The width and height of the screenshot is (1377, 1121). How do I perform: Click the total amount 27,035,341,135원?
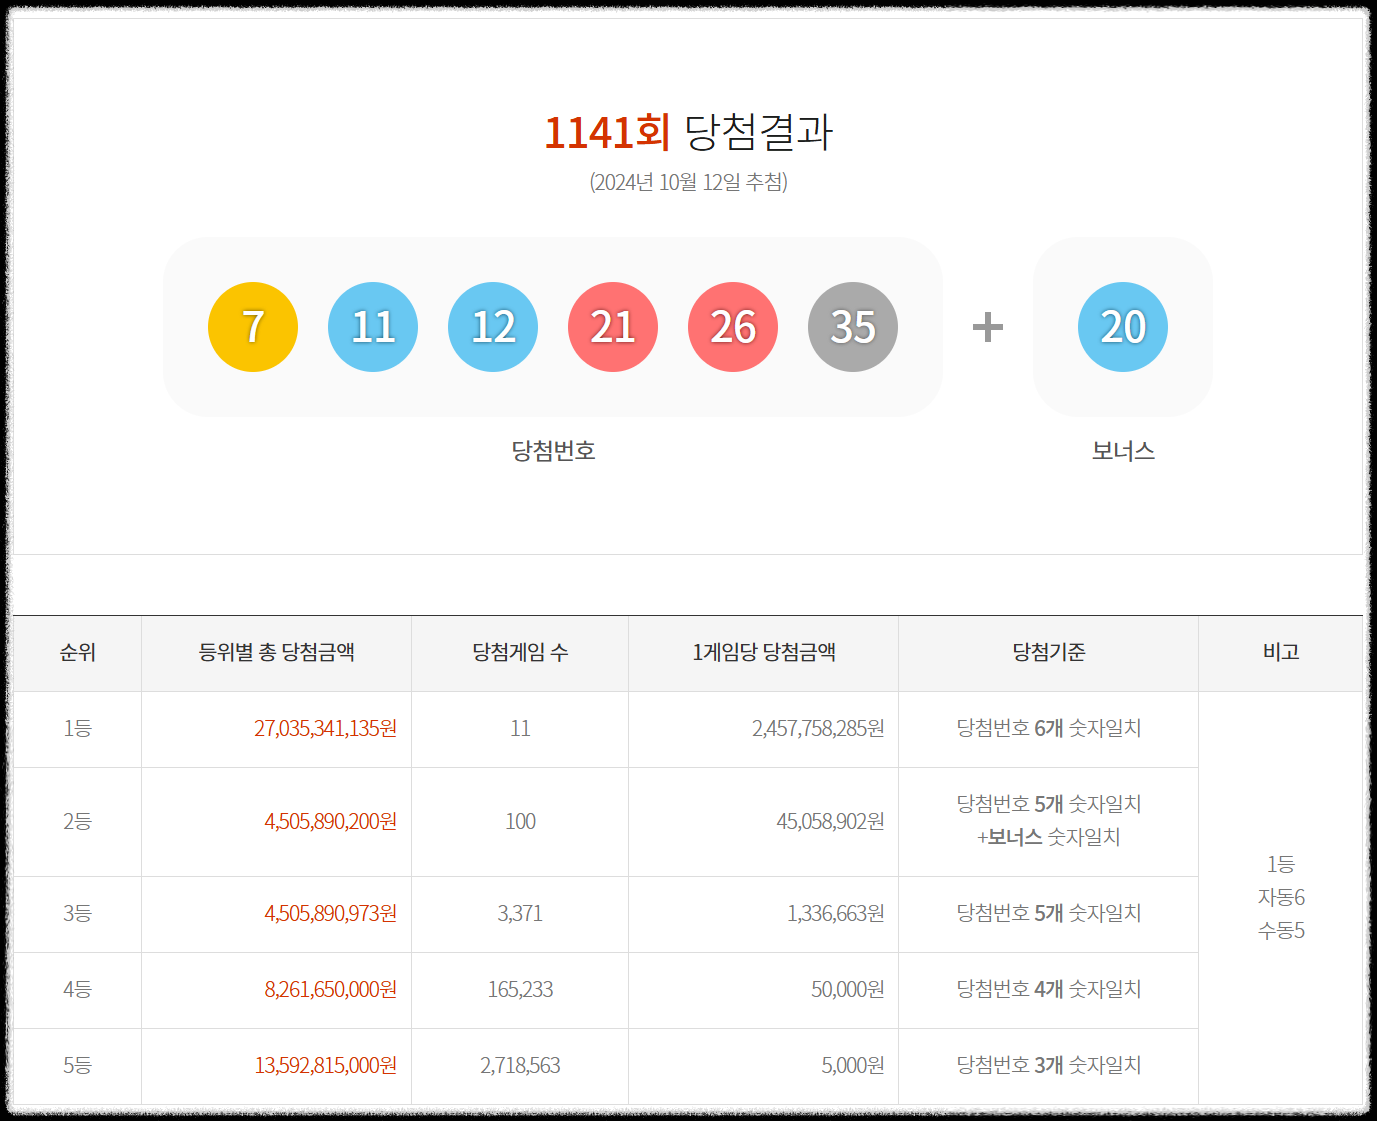(x=325, y=729)
